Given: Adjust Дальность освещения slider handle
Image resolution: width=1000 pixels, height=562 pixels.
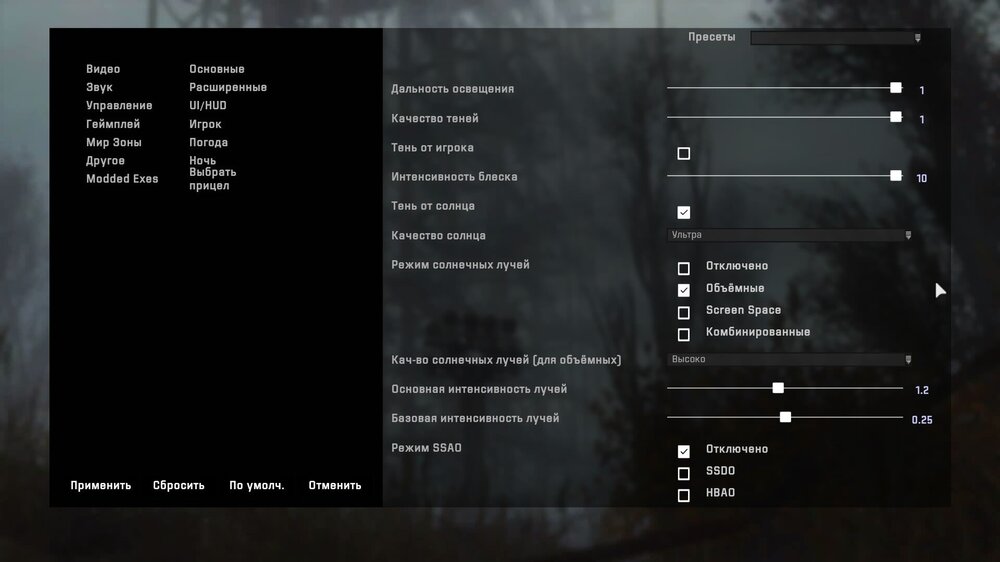Looking at the screenshot, I should pyautogui.click(x=896, y=87).
